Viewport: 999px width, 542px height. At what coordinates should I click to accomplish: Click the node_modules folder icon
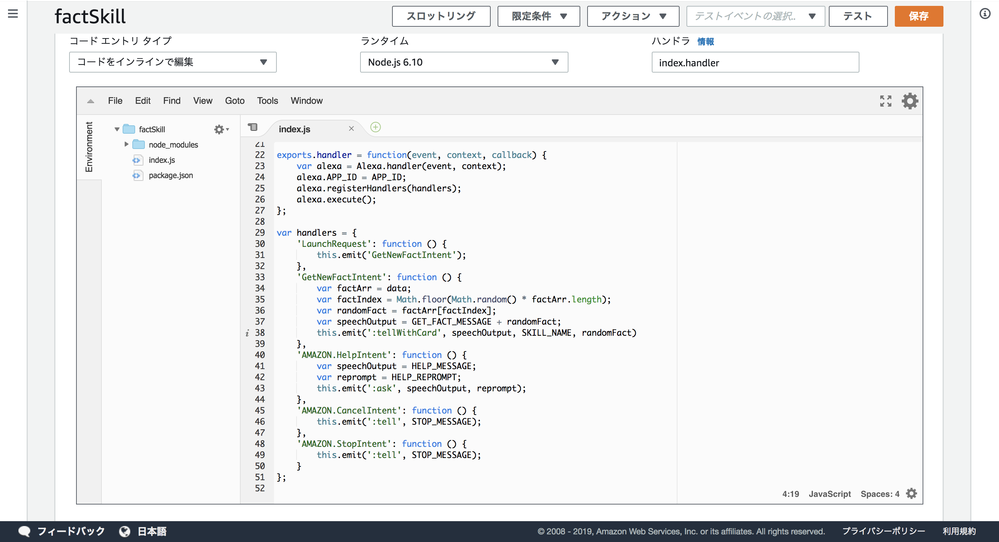(x=138, y=145)
